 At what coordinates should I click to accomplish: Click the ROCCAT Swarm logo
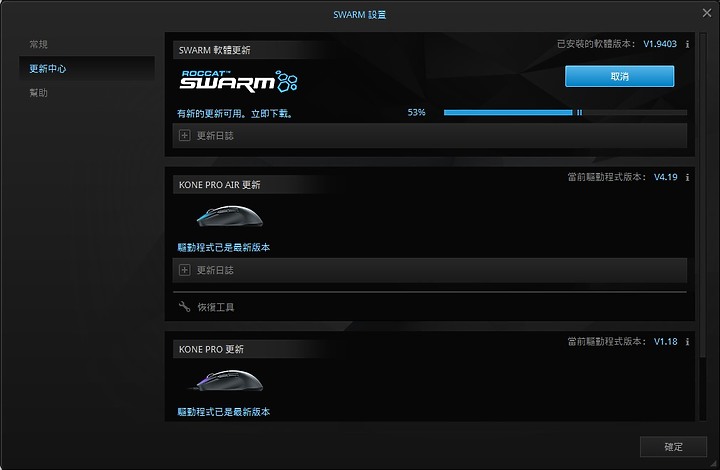[238, 81]
